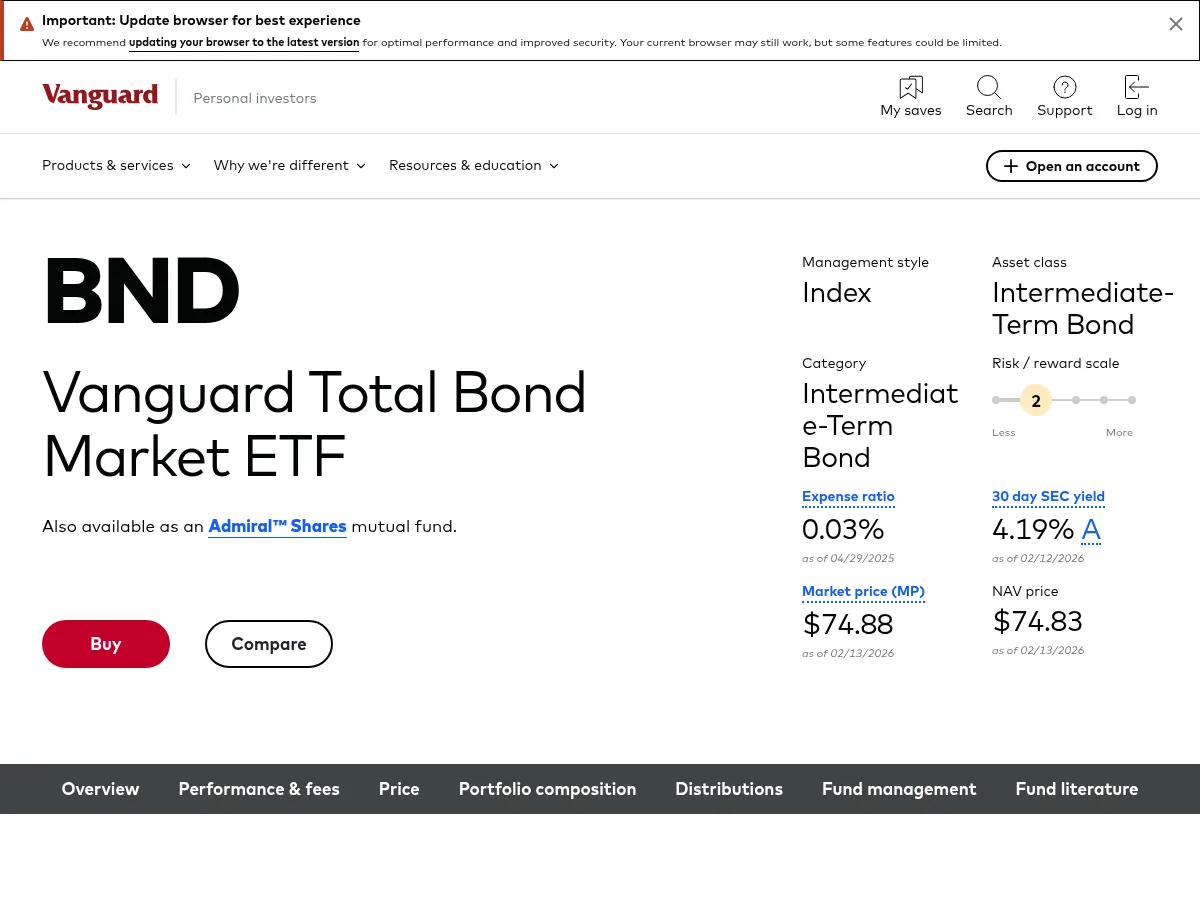1200x900 pixels.
Task: Expand the Products & services menu
Action: coord(115,165)
